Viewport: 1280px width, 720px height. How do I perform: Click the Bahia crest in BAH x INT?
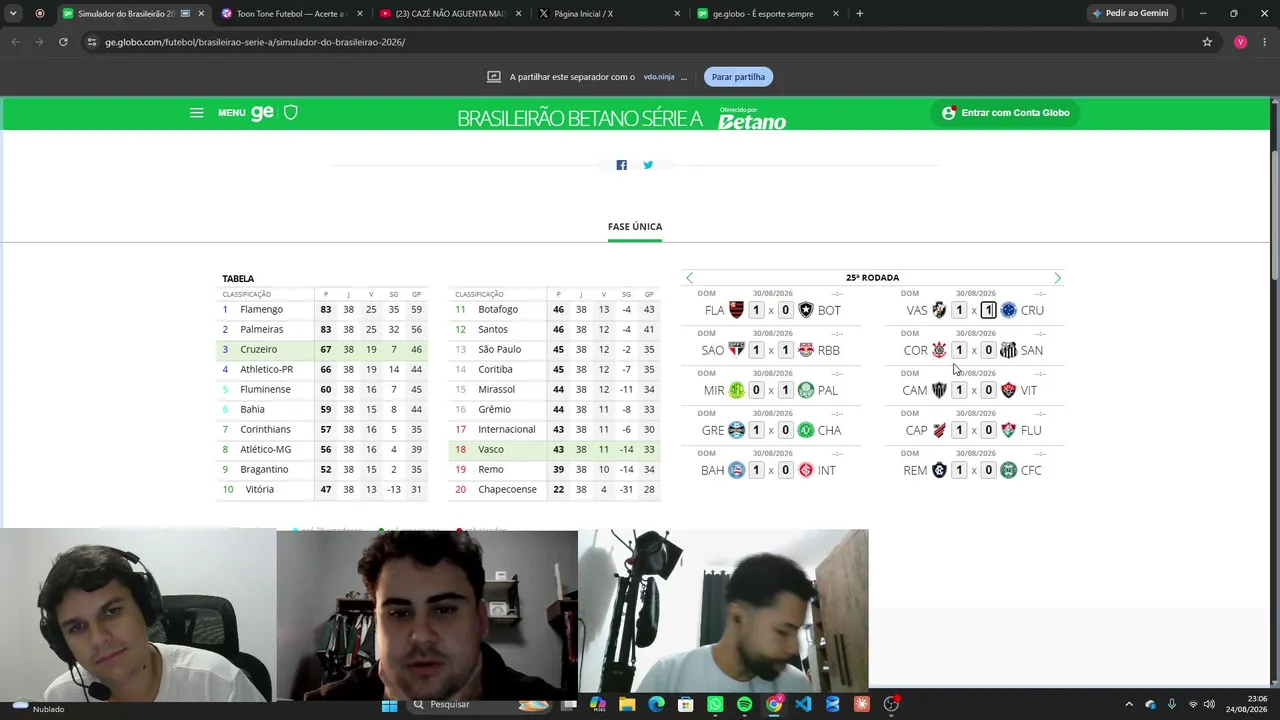pyautogui.click(x=736, y=470)
